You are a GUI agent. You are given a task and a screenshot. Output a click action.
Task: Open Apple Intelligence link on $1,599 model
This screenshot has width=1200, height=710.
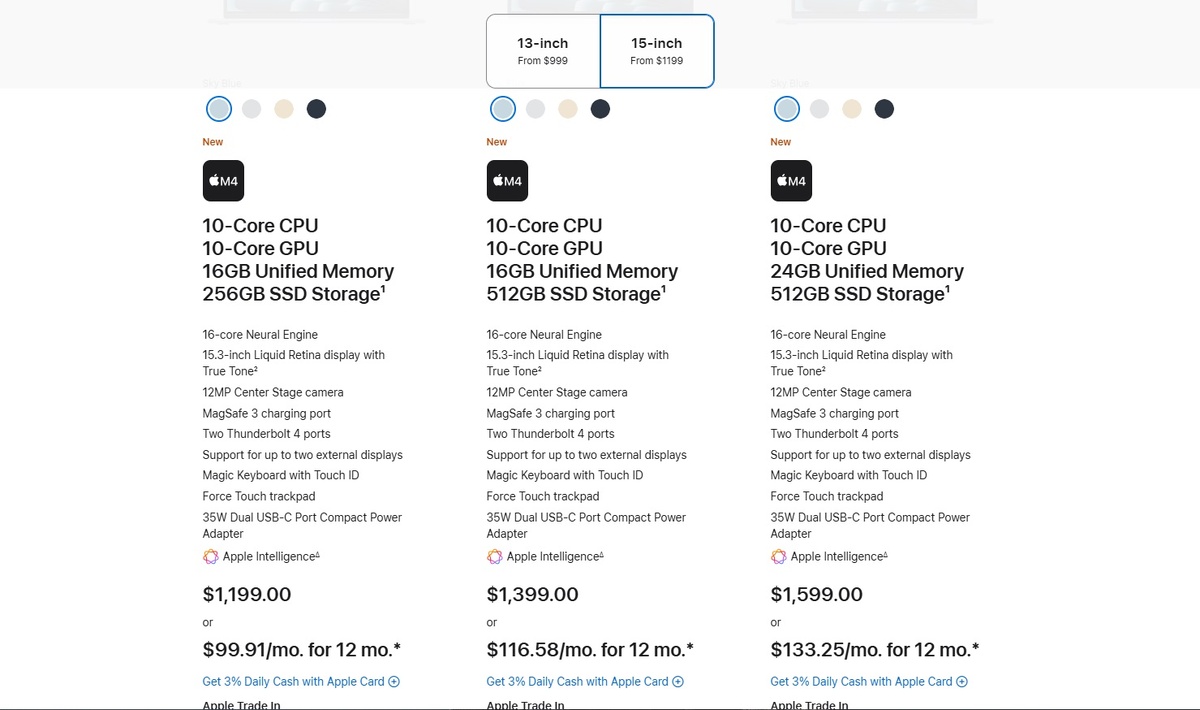[837, 557]
